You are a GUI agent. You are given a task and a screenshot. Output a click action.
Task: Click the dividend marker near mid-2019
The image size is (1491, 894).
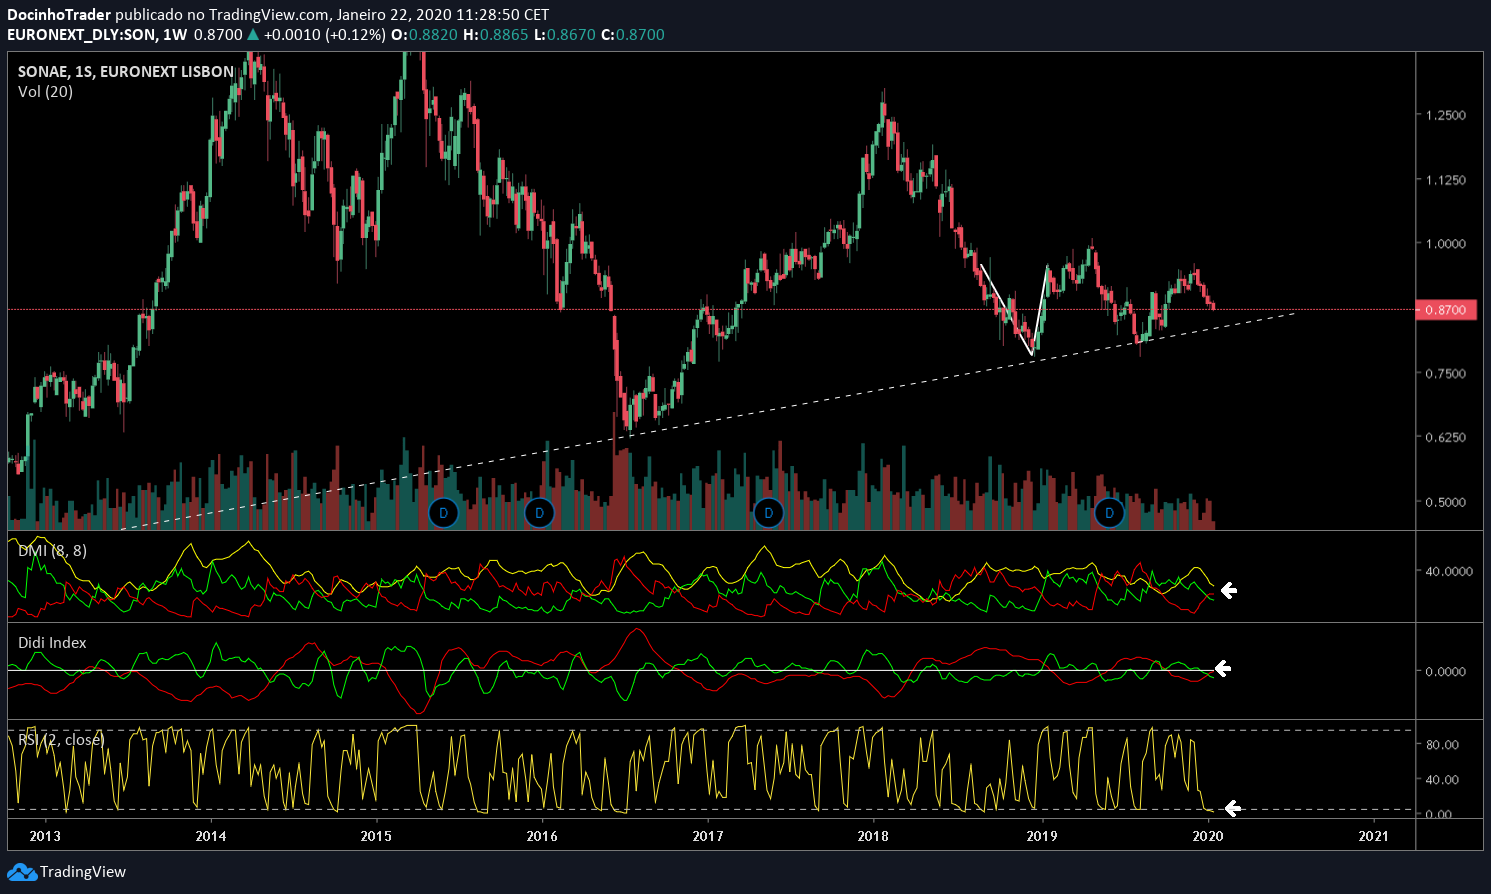1108,513
